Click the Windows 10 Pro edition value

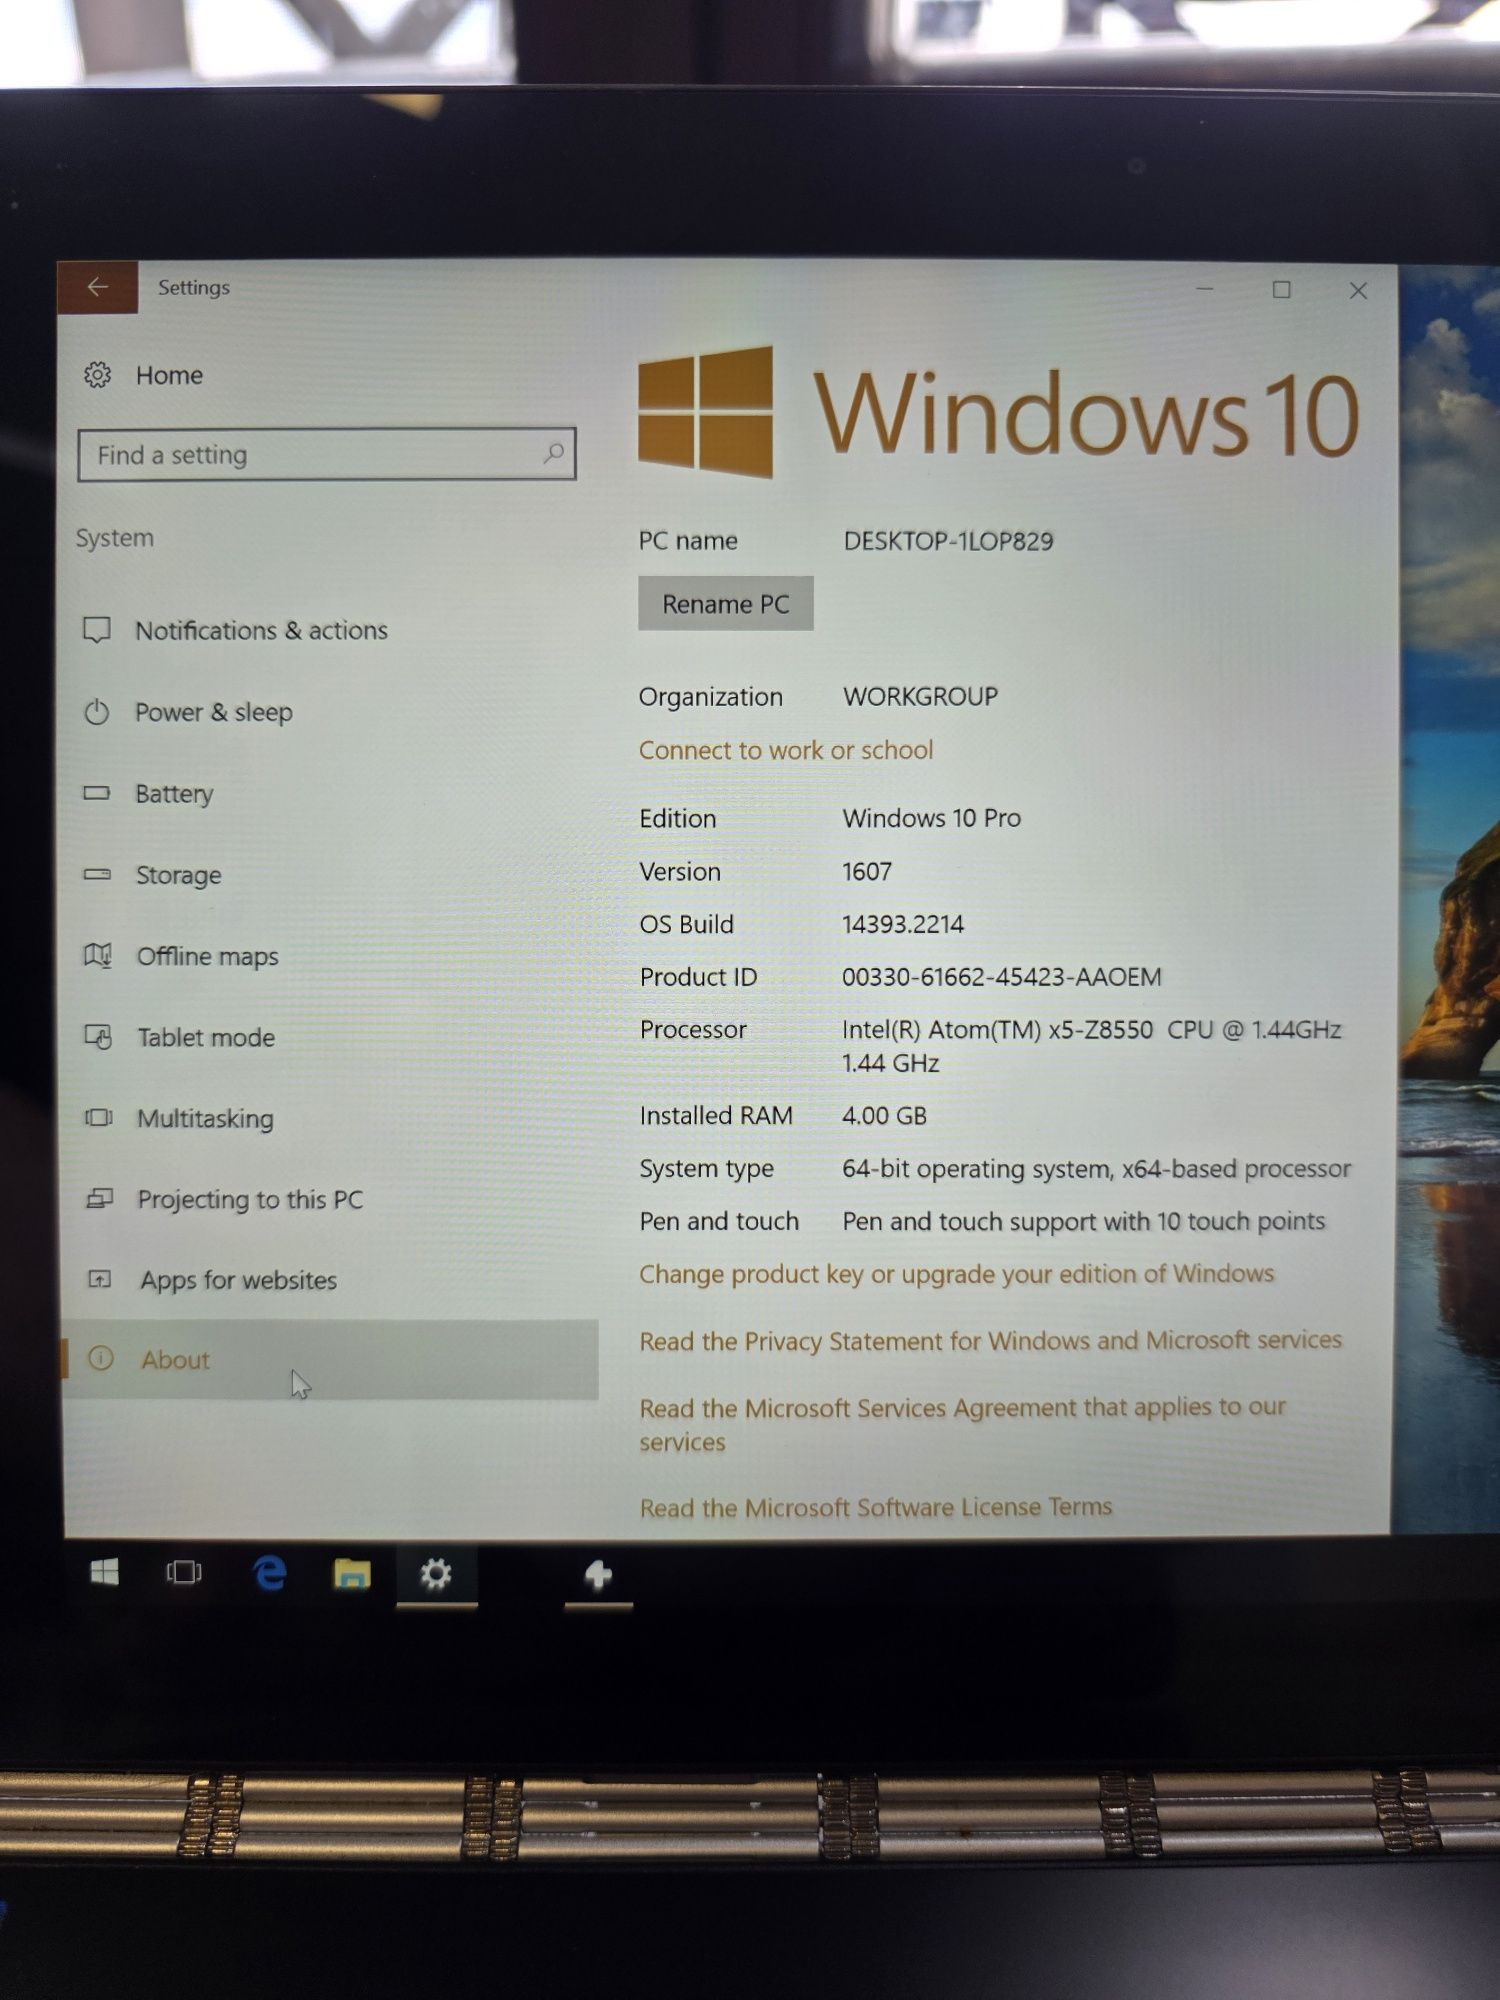click(x=932, y=818)
